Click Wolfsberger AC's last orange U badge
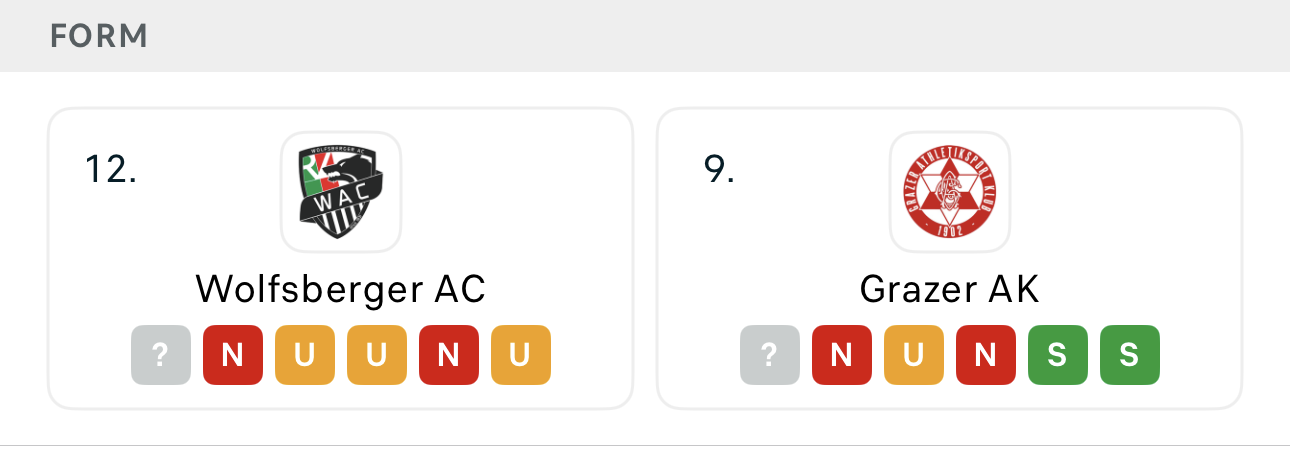The width and height of the screenshot is (1290, 451). tap(521, 355)
